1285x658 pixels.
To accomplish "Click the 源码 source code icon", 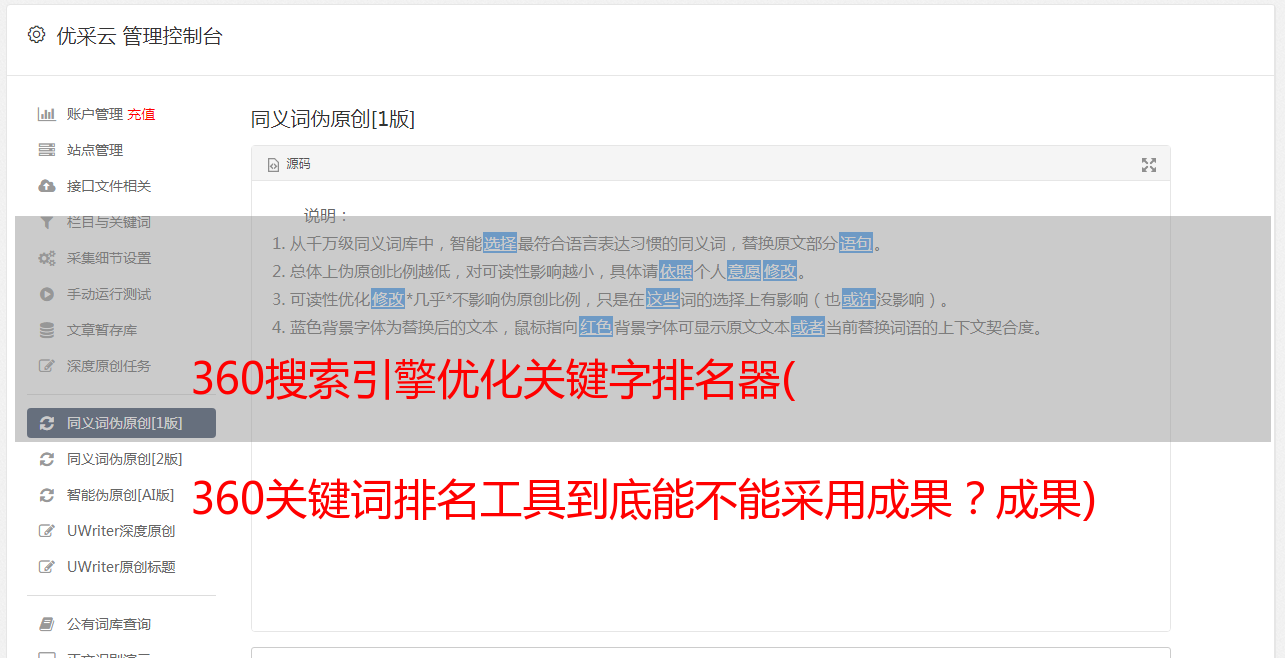I will [273, 165].
